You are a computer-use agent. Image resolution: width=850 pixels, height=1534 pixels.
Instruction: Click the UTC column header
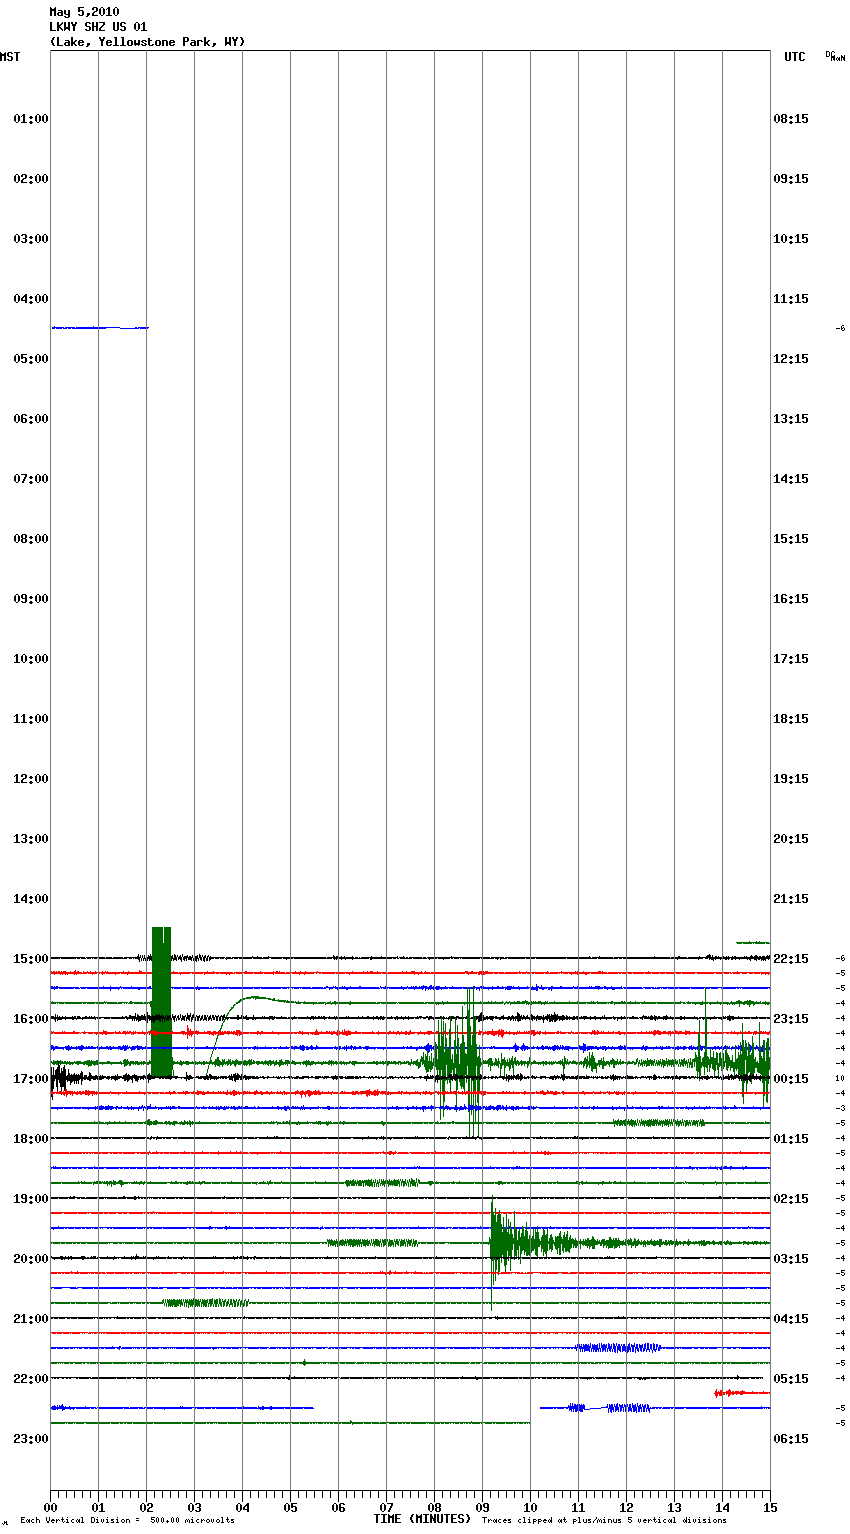point(794,57)
